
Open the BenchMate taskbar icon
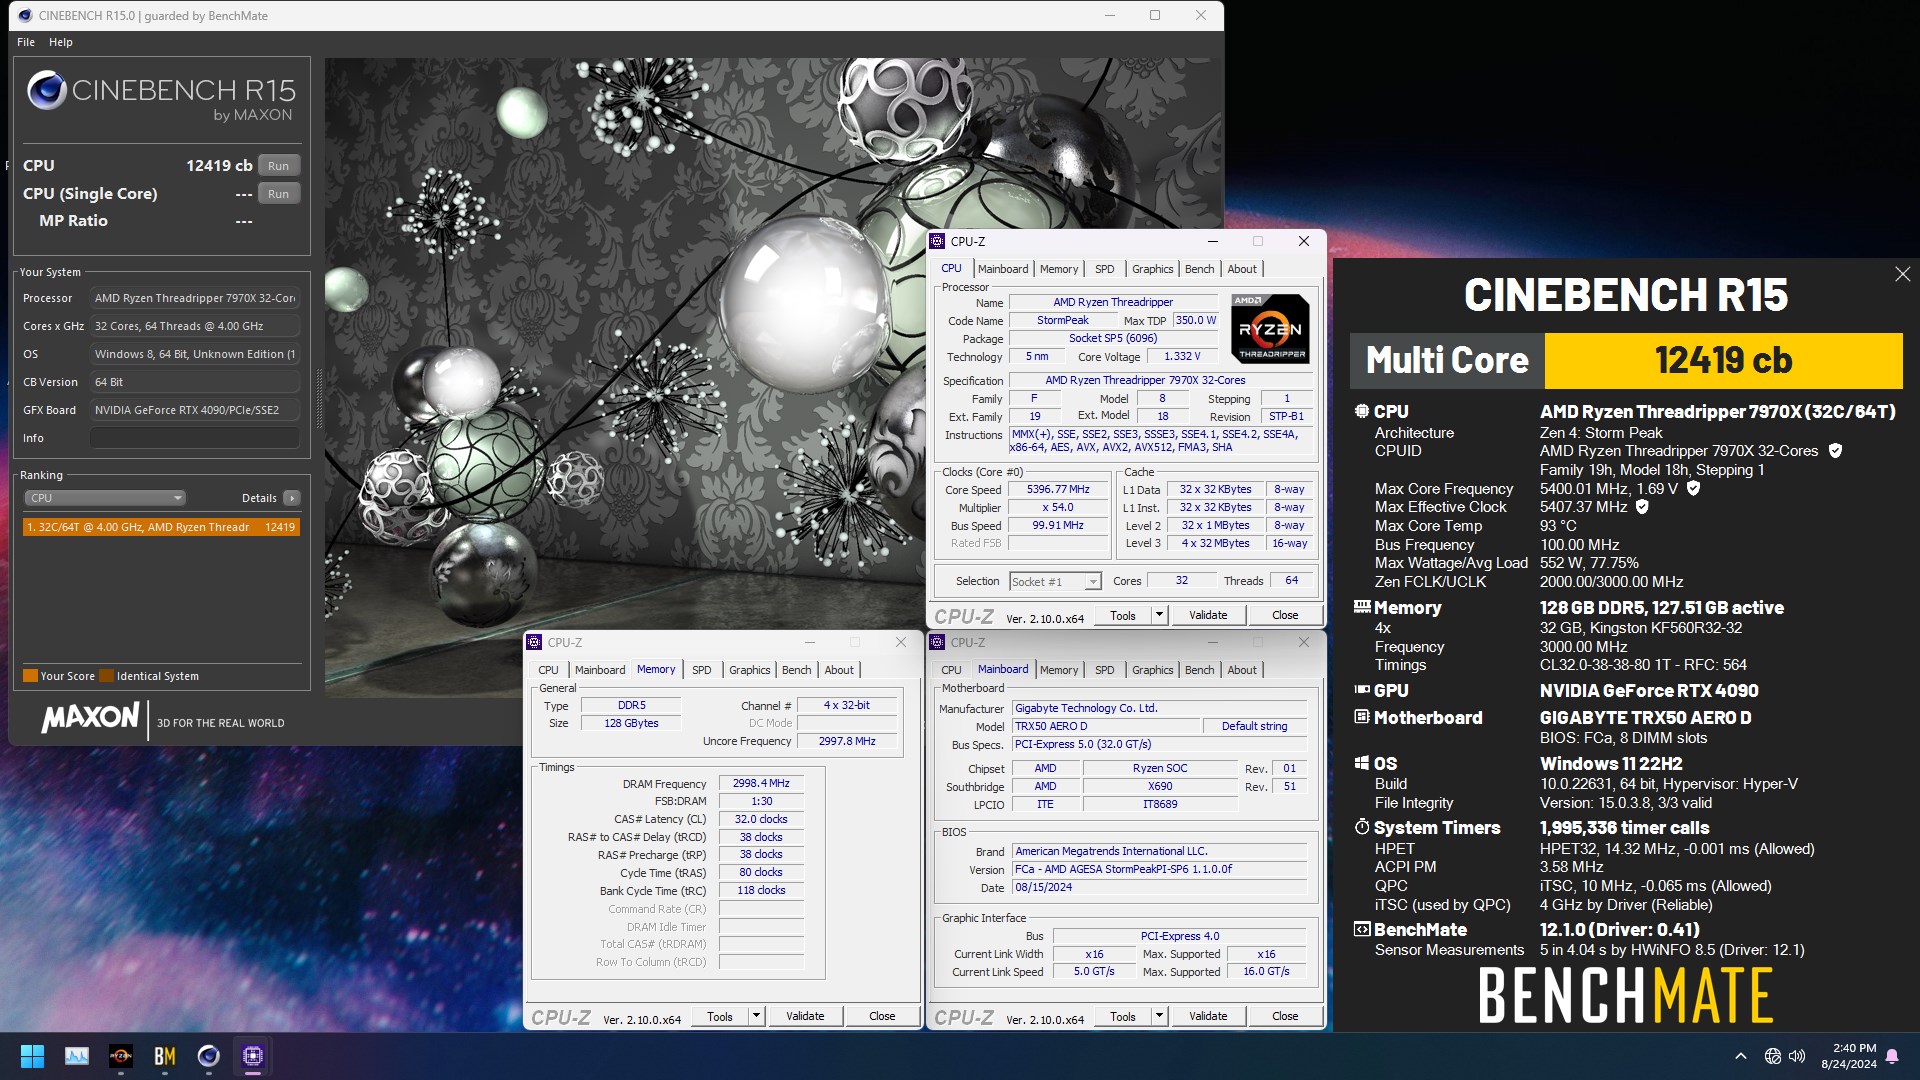coord(165,1056)
